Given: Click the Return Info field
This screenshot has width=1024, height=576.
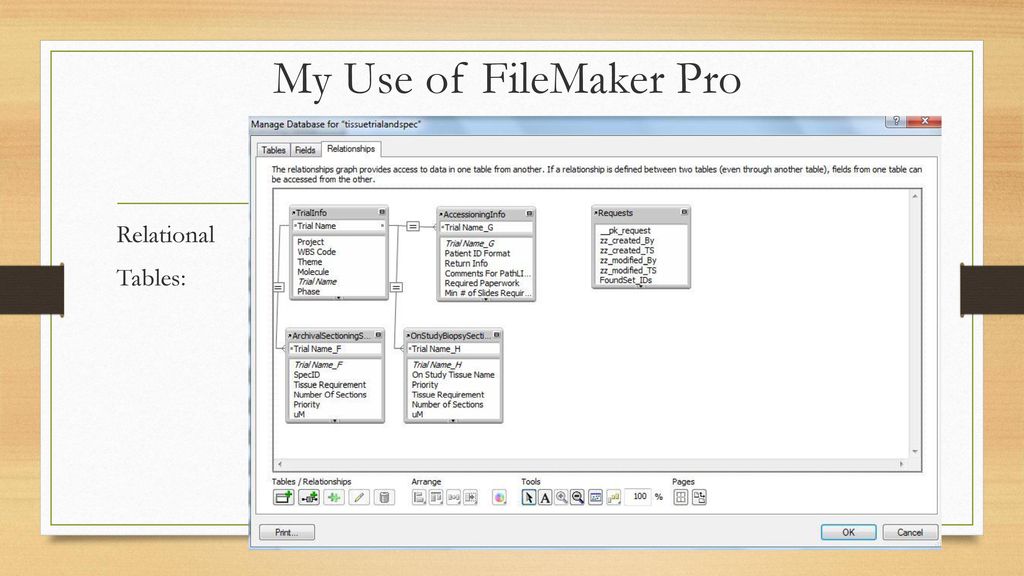Looking at the screenshot, I should coord(466,263).
